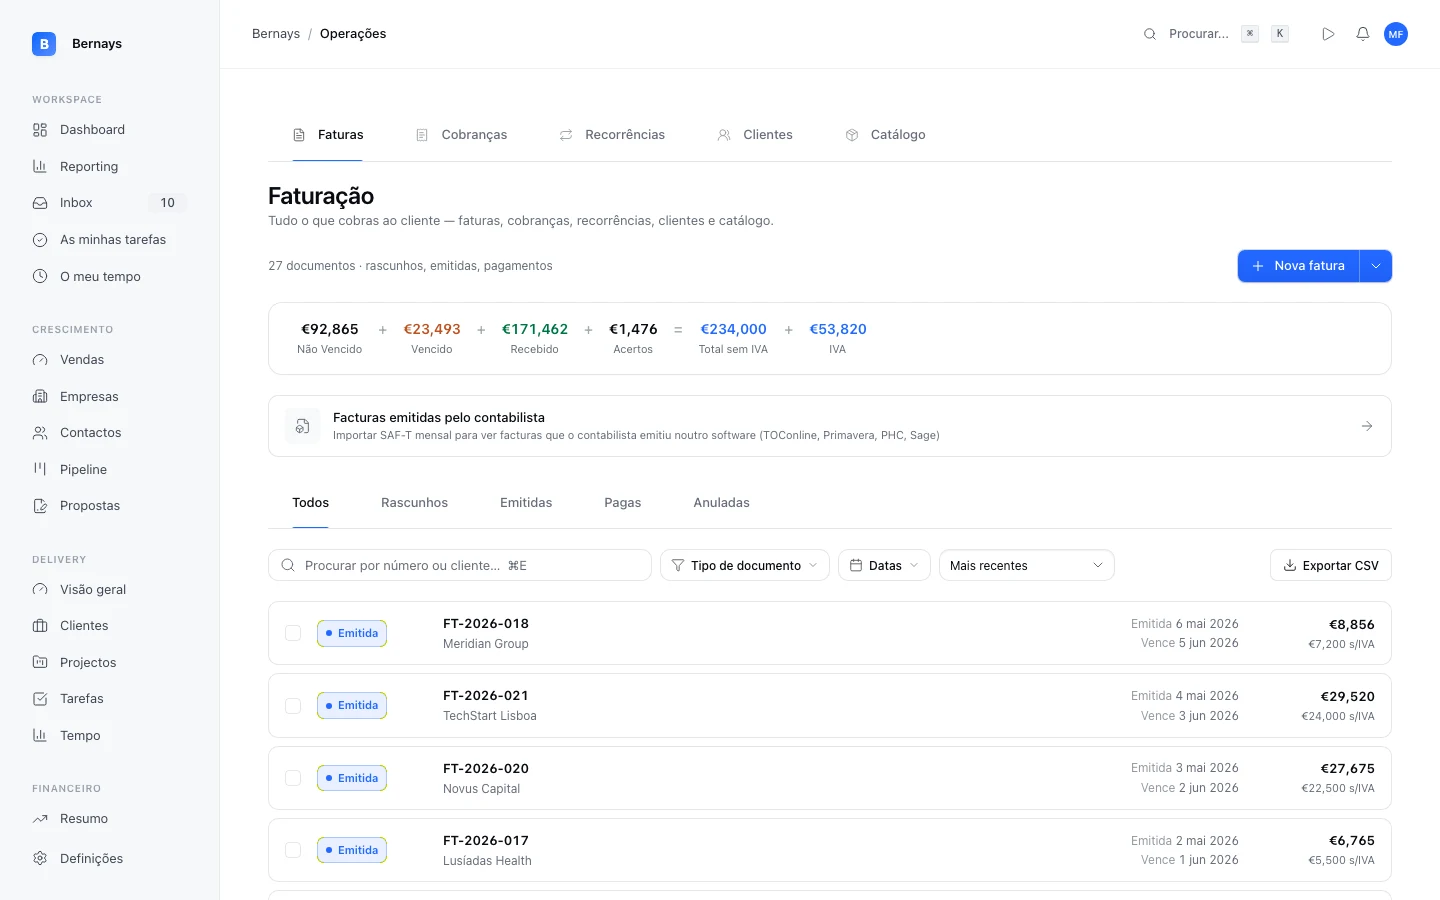Select checkbox for invoice FT-2026-018
Image resolution: width=1440 pixels, height=900 pixels.
(x=293, y=633)
